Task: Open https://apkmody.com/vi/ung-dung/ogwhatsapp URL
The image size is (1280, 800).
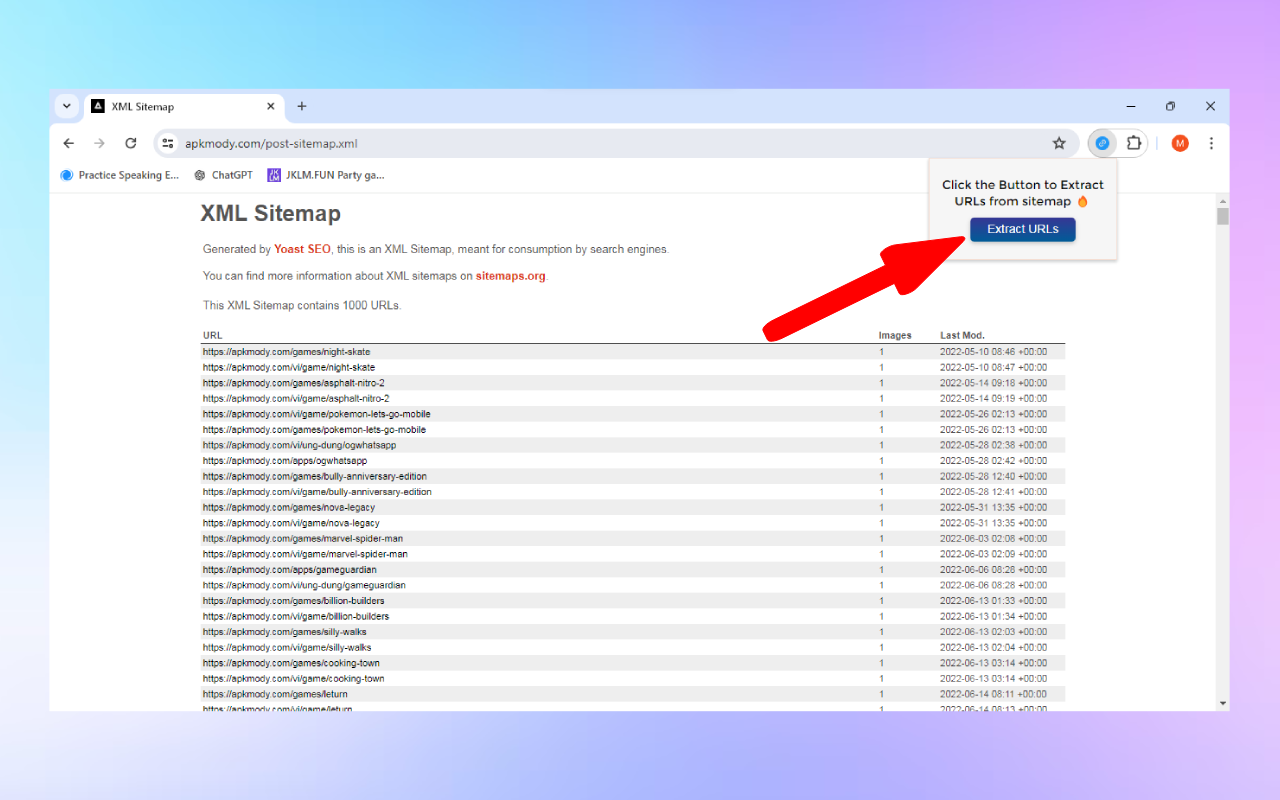Action: coord(300,445)
